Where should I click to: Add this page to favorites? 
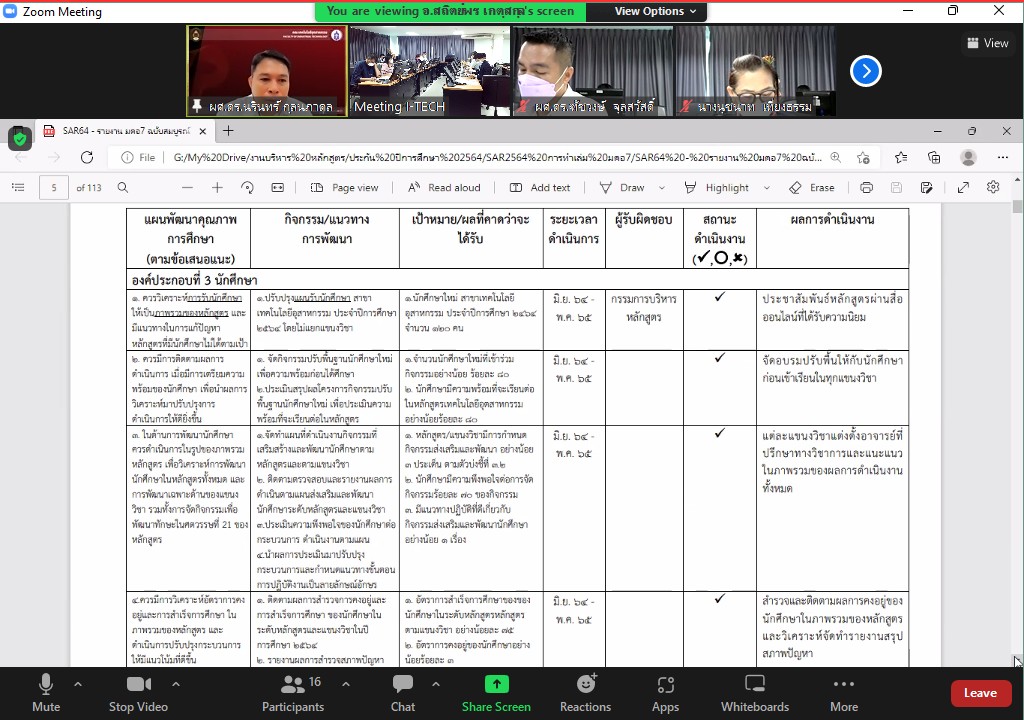coord(863,157)
